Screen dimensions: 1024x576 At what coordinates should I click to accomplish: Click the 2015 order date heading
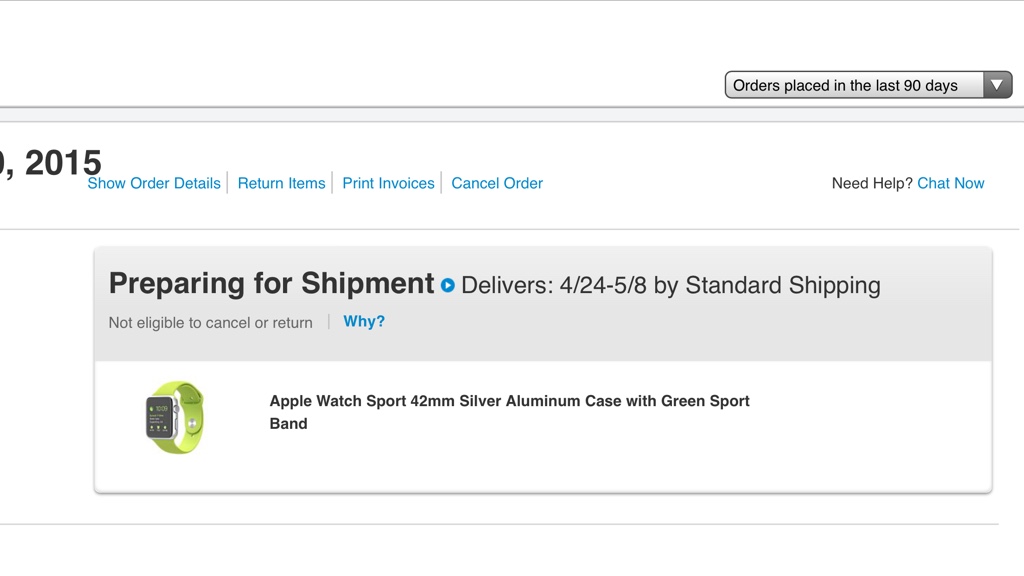point(62,162)
